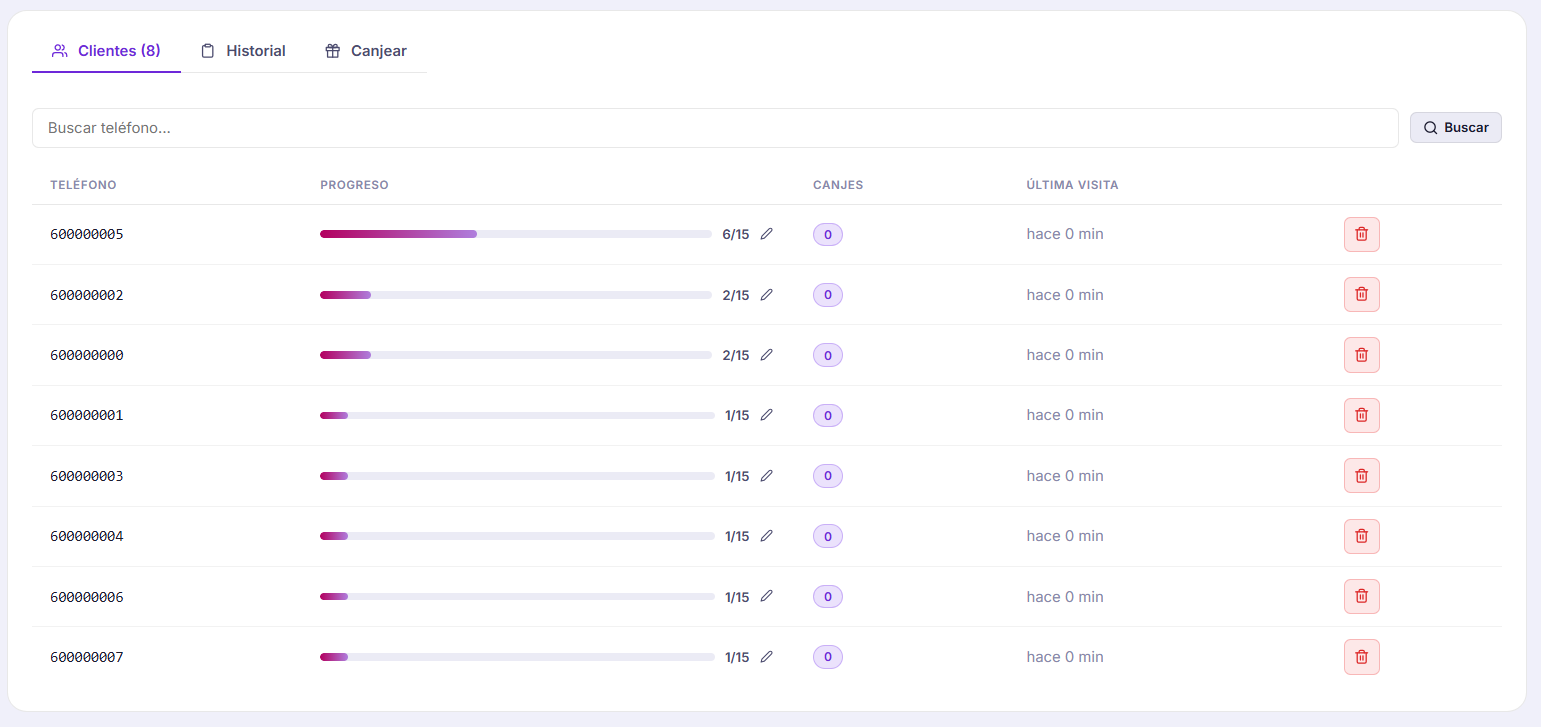The width and height of the screenshot is (1541, 727).
Task: Click progress bar for client 600000002
Action: [515, 295]
